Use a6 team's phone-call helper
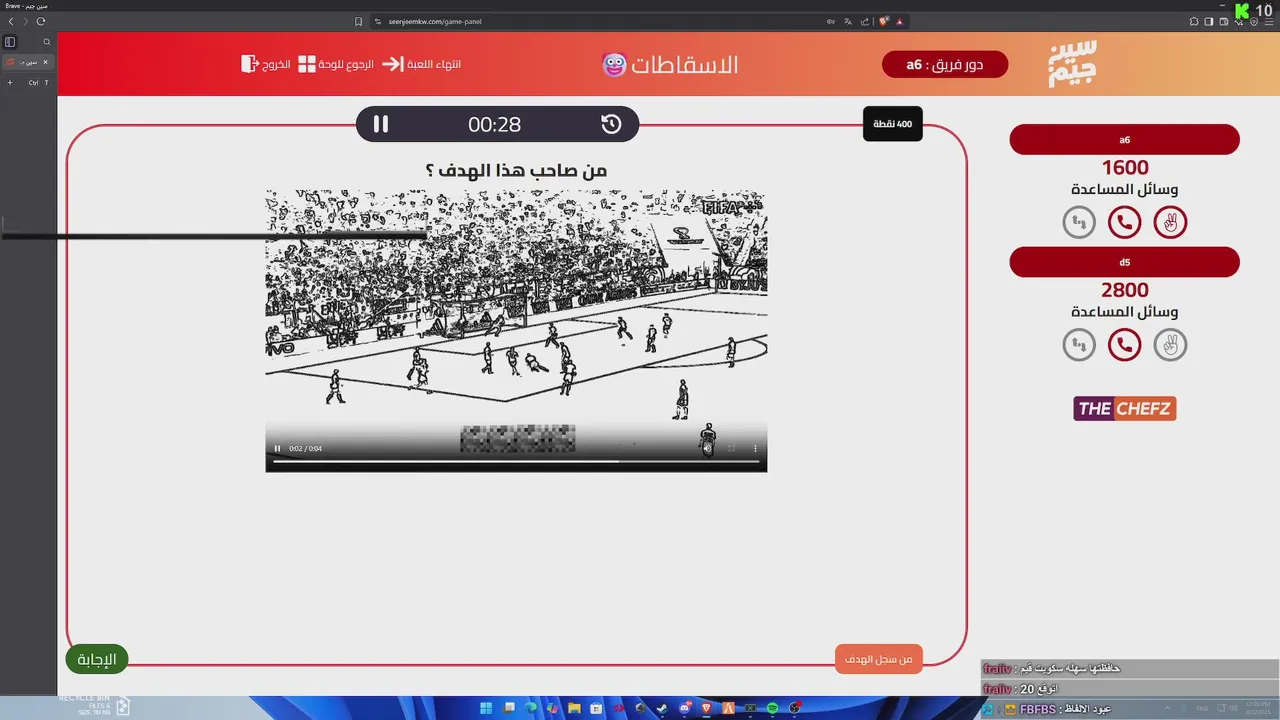Image resolution: width=1280 pixels, height=720 pixels. tap(1124, 222)
